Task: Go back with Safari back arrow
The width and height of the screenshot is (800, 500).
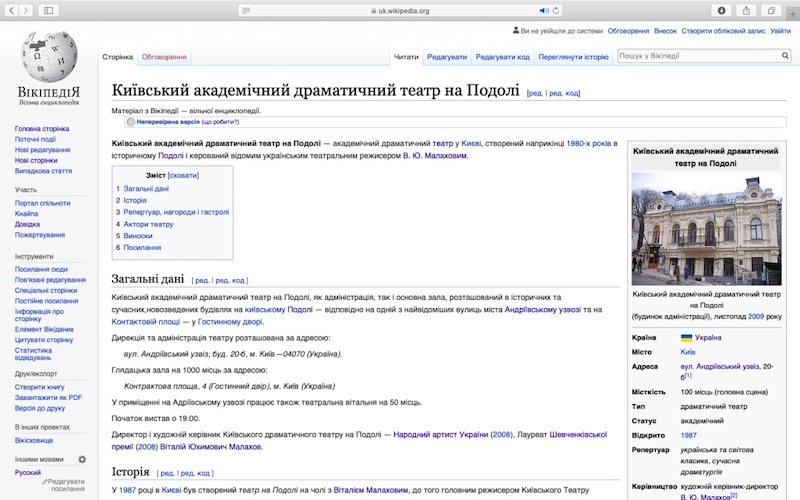Action: pos(11,10)
